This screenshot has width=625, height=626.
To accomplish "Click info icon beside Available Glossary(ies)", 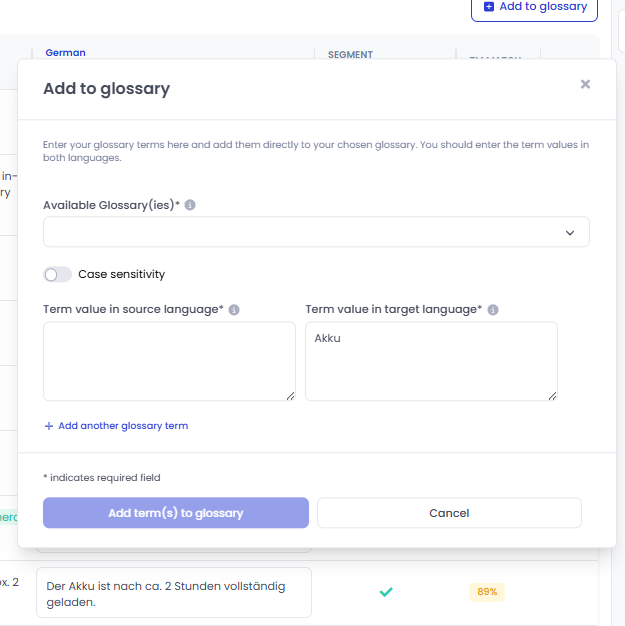I will (x=190, y=205).
